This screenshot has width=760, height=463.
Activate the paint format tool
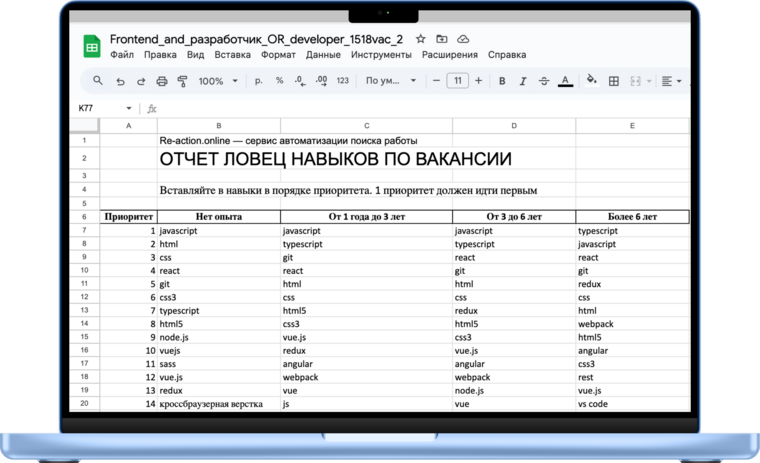click(x=182, y=81)
